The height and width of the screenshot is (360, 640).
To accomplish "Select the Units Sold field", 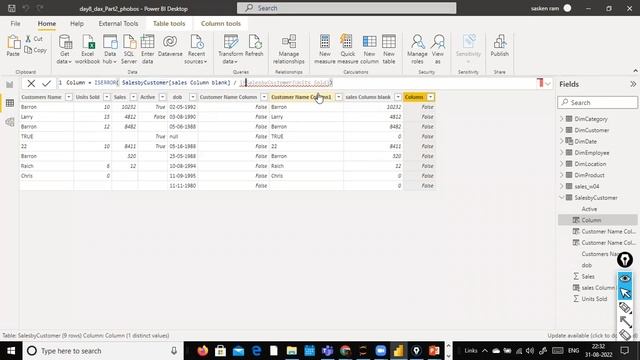I will [594, 299].
